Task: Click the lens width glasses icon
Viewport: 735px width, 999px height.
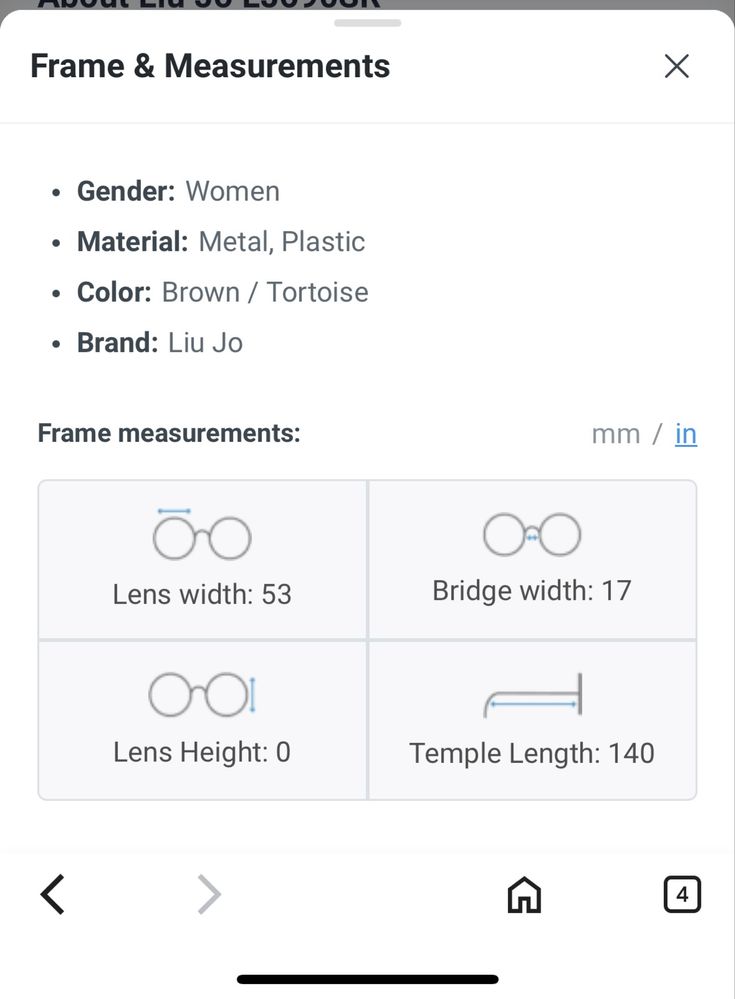Action: [202, 535]
